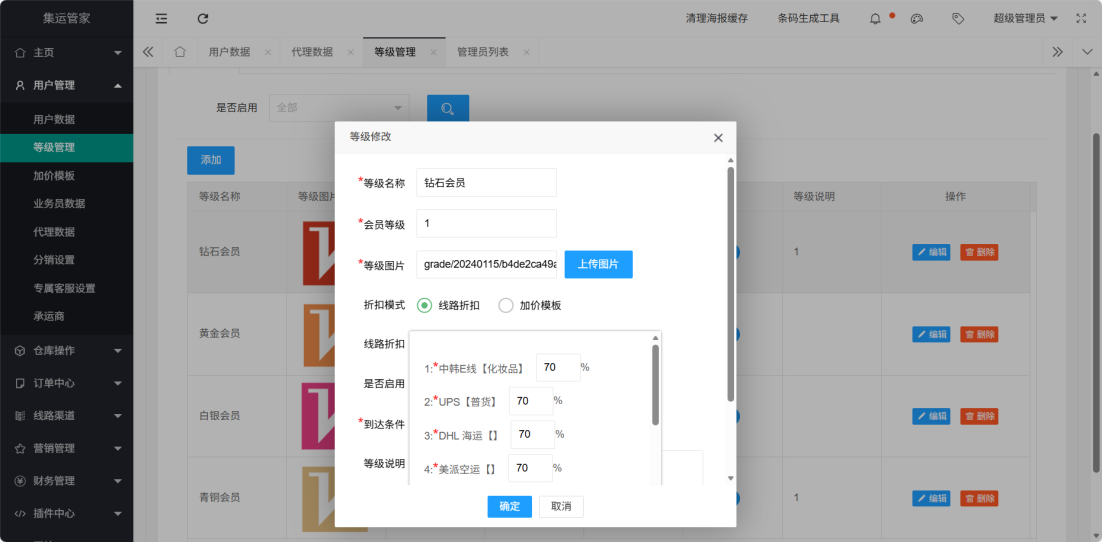Expand the 财务管理 menu arrow
This screenshot has width=1102, height=542.
pos(118,482)
